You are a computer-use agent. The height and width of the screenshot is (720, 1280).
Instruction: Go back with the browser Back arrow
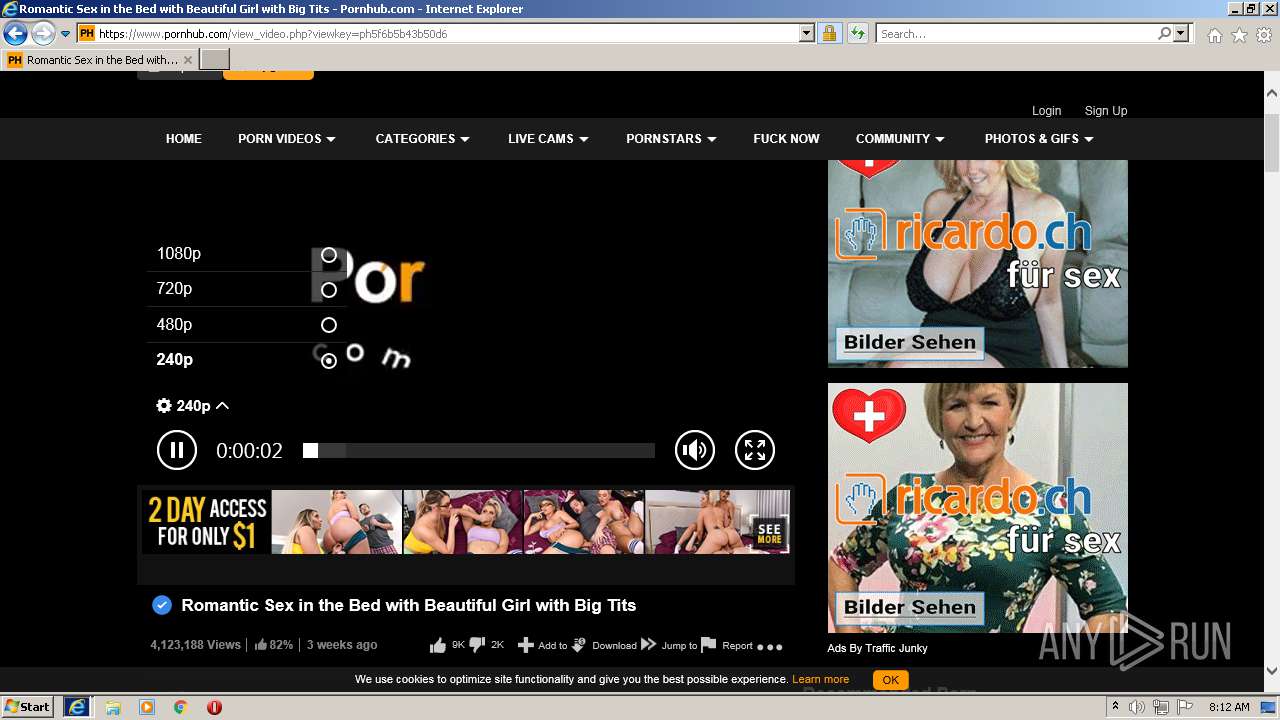coord(15,34)
